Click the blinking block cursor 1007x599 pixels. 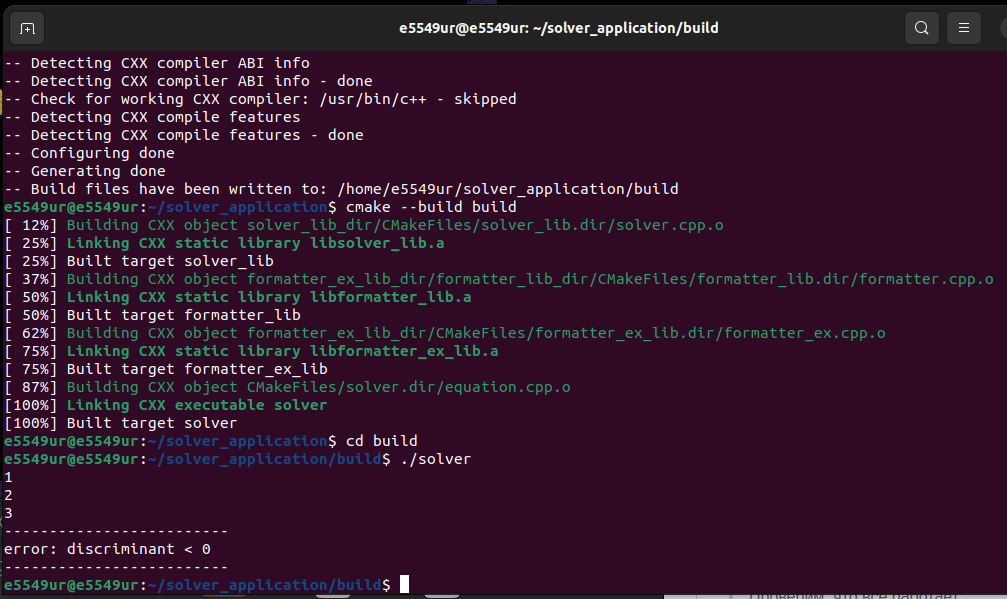(404, 583)
